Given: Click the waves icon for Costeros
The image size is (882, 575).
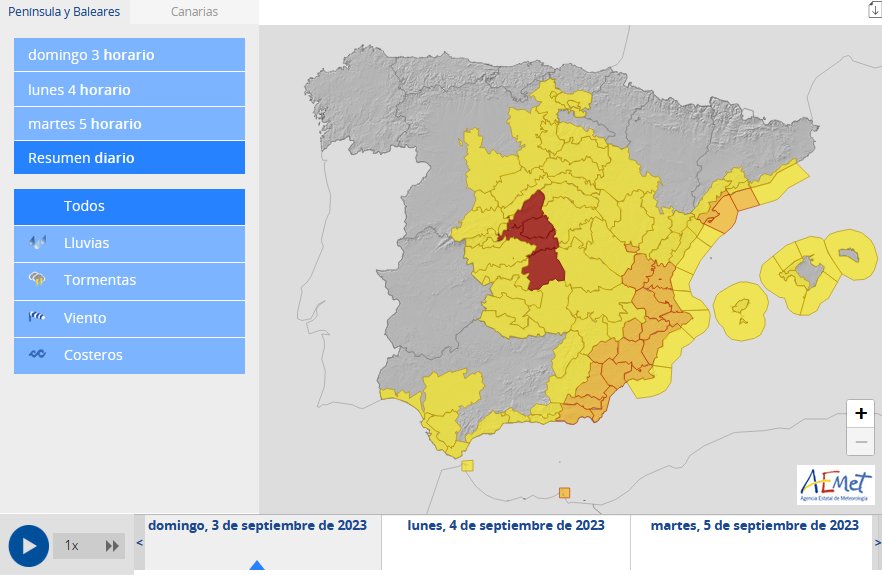Looking at the screenshot, I should (37, 354).
